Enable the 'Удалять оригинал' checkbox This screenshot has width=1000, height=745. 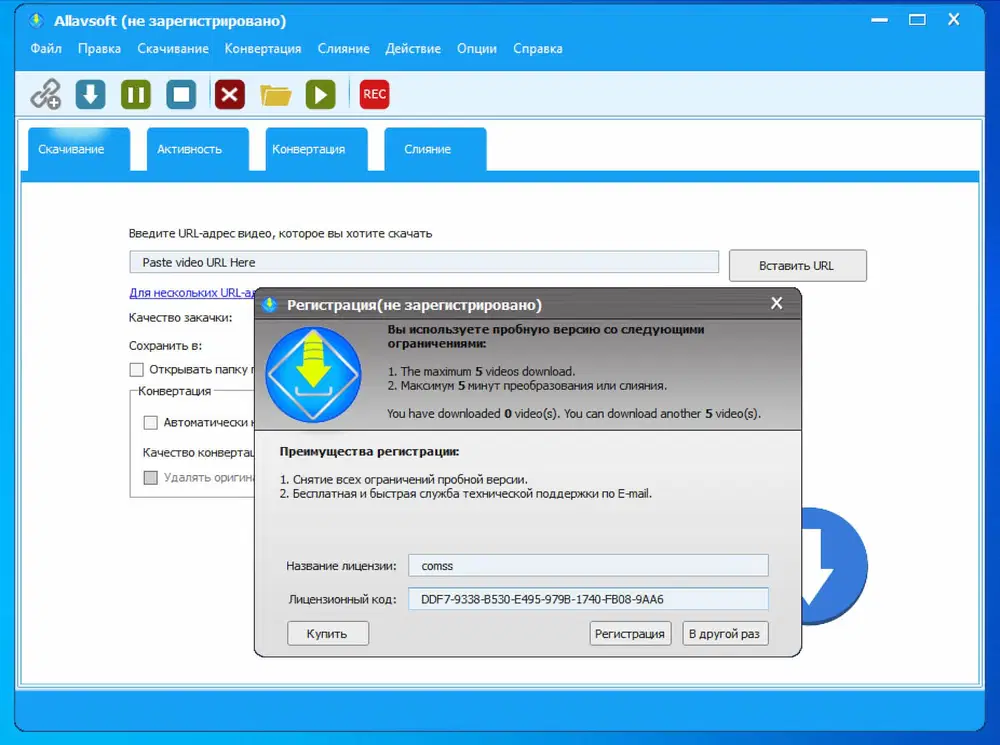click(x=151, y=478)
